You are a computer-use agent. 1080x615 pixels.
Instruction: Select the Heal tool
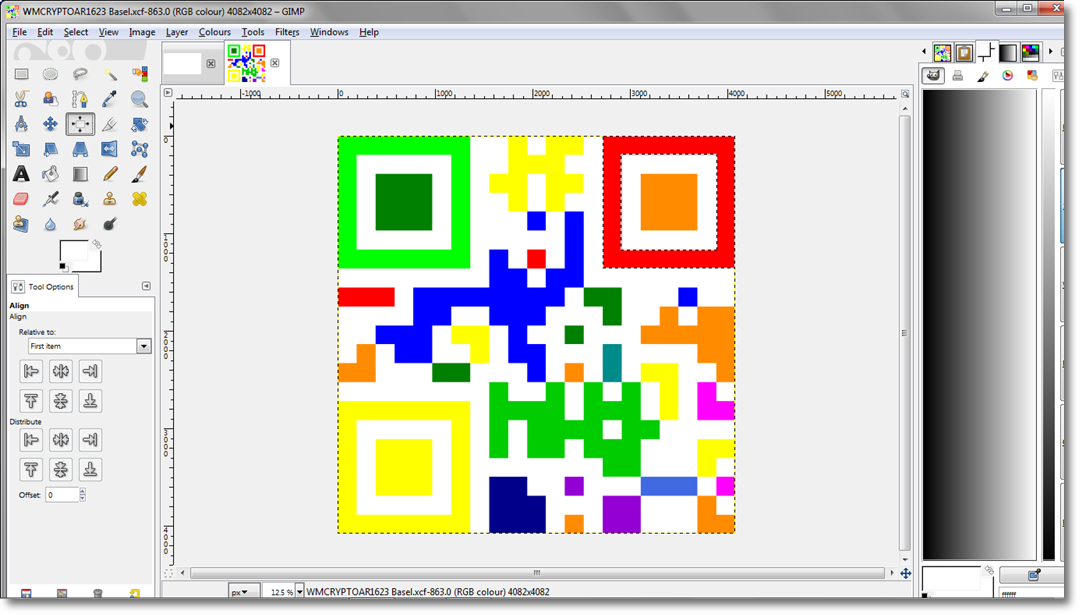(x=140, y=199)
